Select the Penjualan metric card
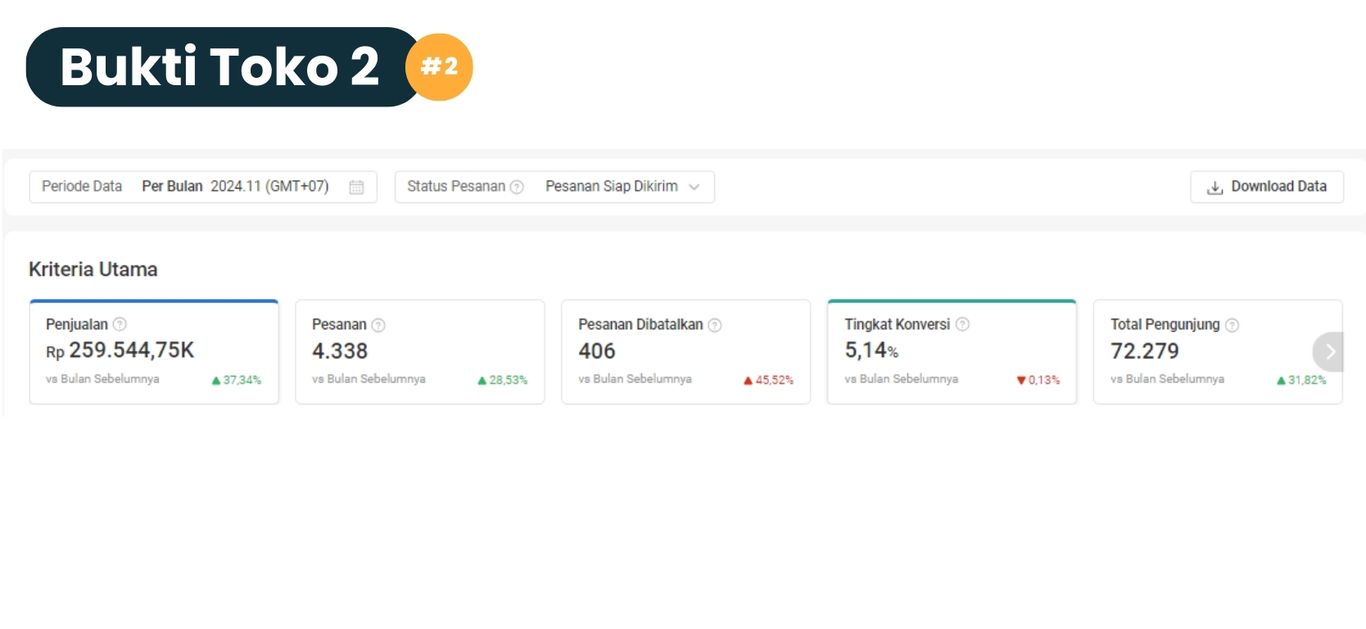The image size is (1366, 629). tap(154, 351)
